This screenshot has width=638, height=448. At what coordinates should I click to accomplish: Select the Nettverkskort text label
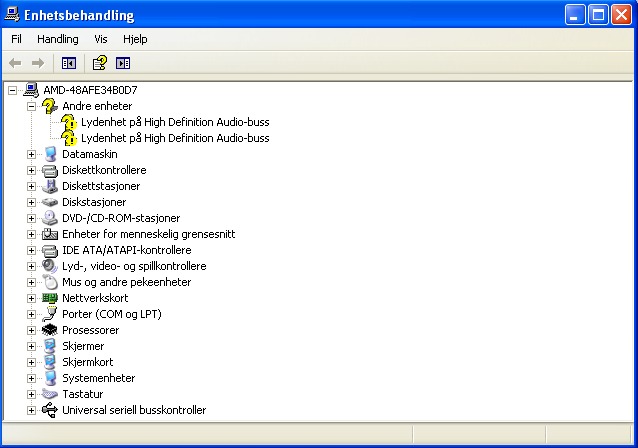click(x=95, y=298)
